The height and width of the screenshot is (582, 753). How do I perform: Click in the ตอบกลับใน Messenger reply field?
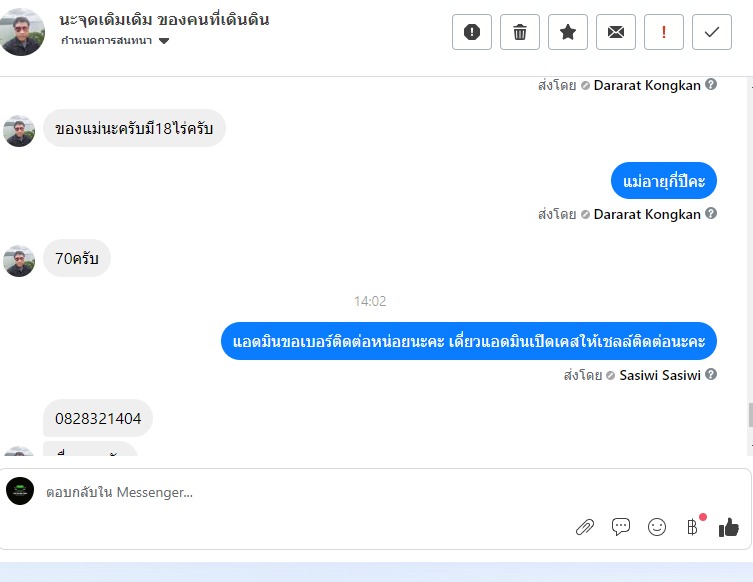point(307,492)
